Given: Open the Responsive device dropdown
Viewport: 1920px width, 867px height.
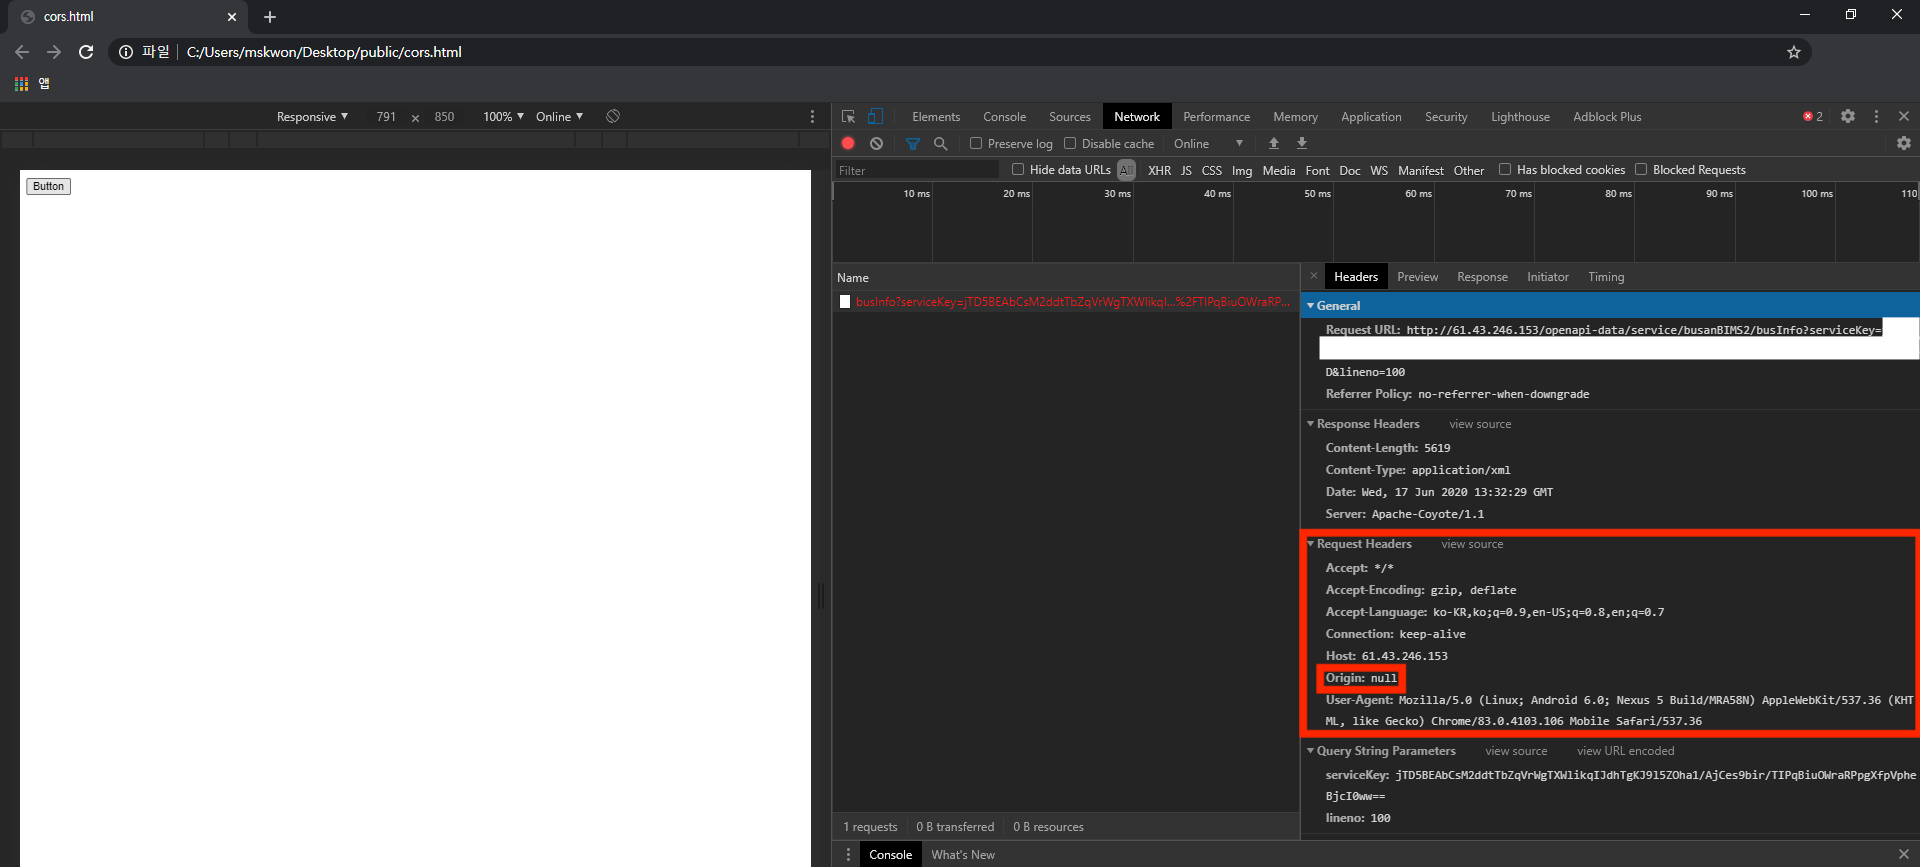Looking at the screenshot, I should tap(312, 116).
